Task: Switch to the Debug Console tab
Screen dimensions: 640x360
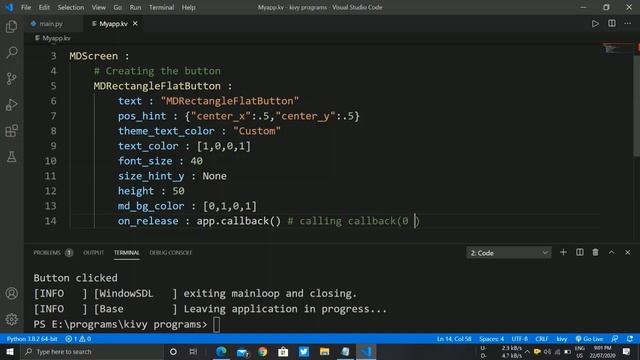Action: [x=171, y=253]
